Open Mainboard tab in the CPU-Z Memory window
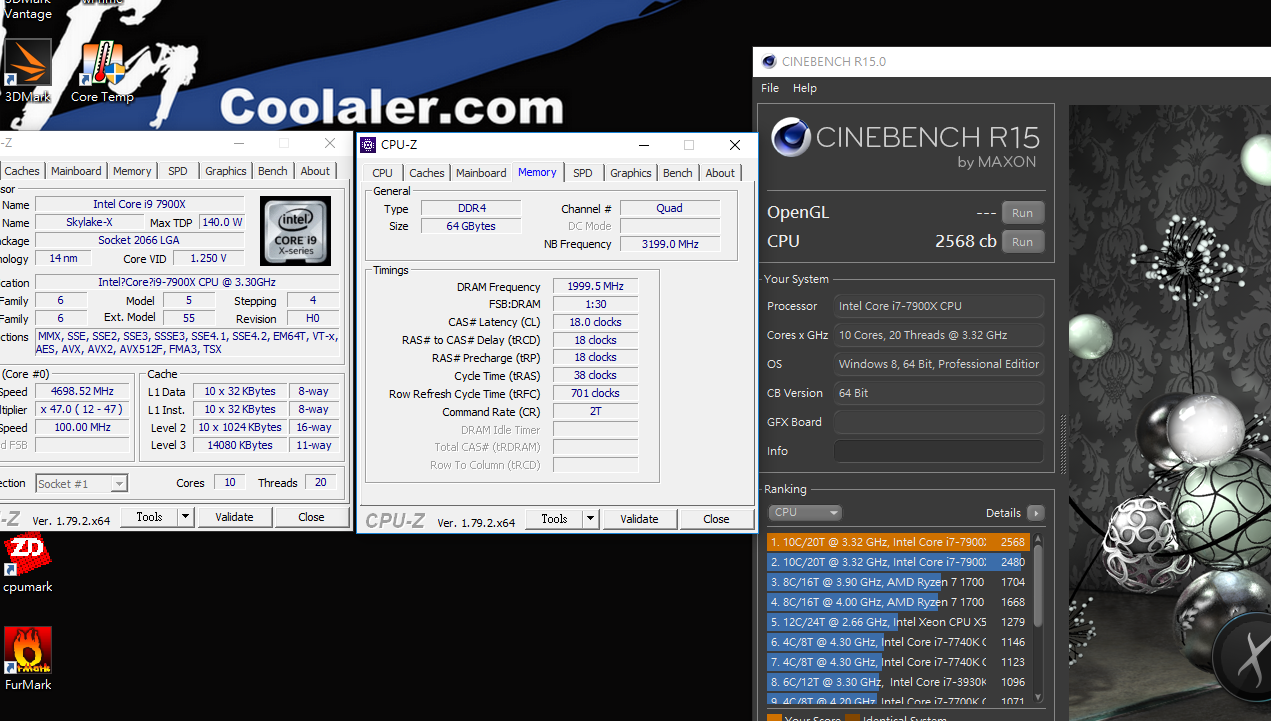 (481, 173)
